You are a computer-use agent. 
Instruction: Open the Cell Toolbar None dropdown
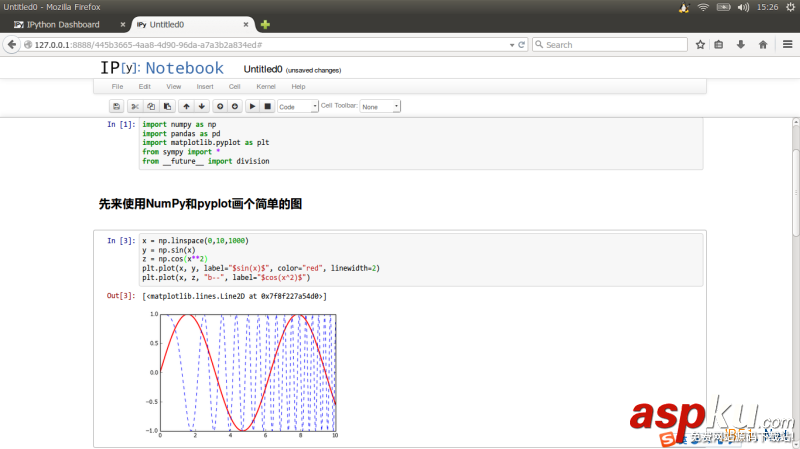(x=380, y=106)
